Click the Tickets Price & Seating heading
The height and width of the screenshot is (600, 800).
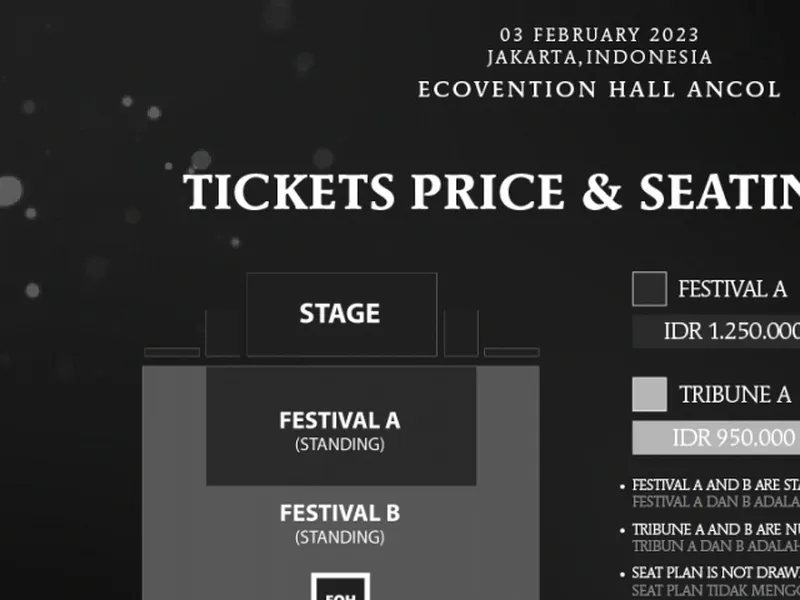[491, 191]
